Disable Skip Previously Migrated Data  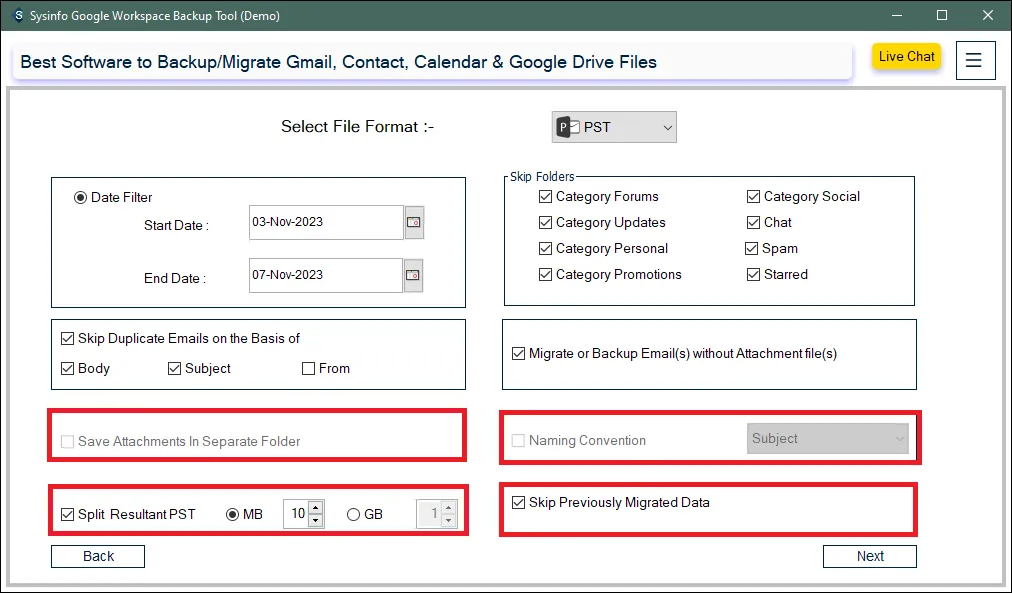click(x=518, y=503)
